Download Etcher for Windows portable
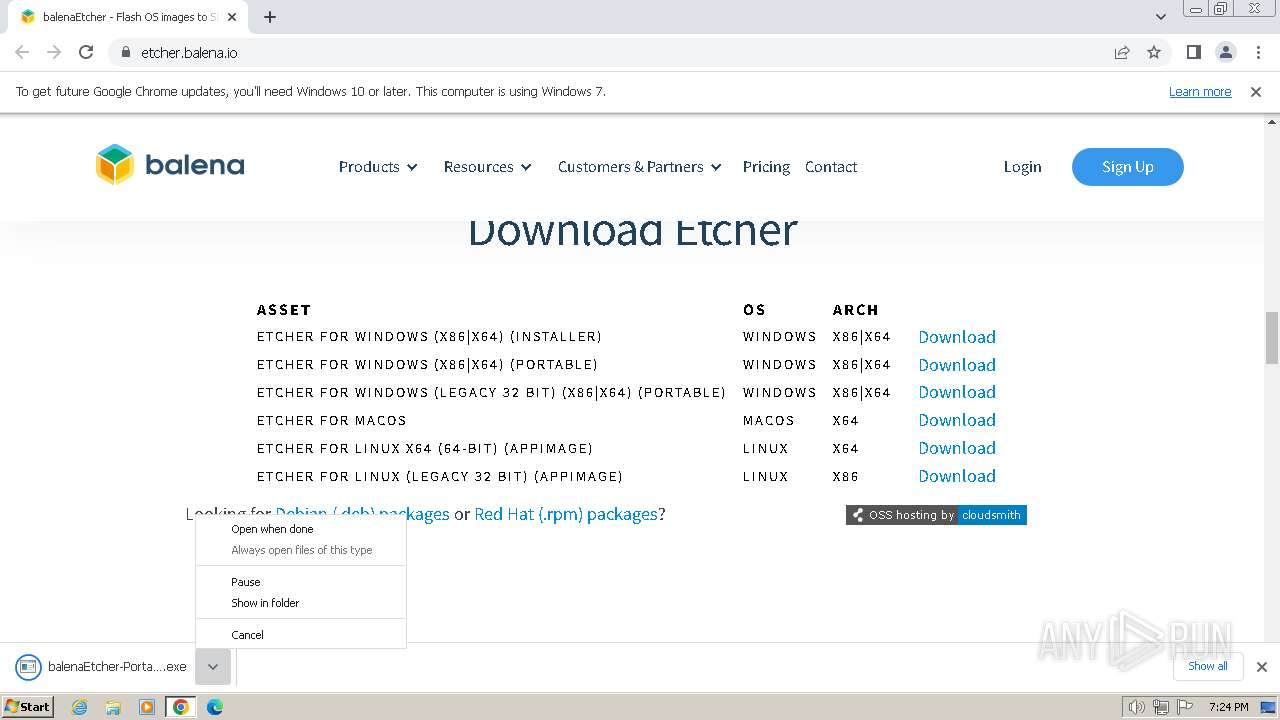The width and height of the screenshot is (1280, 720). point(957,365)
